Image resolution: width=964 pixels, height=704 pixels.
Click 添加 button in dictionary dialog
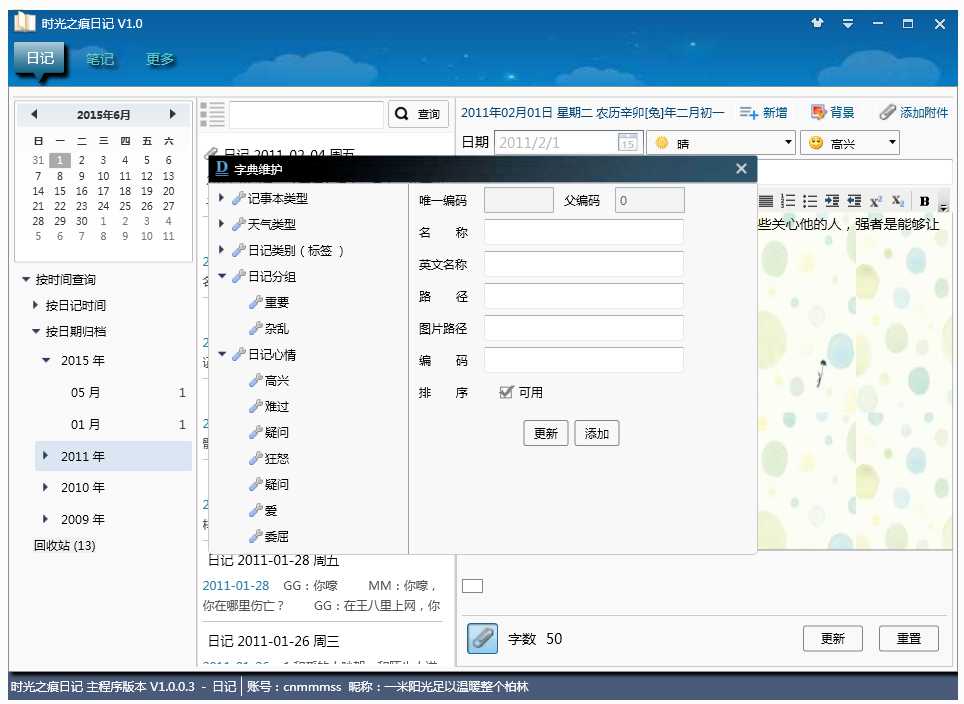596,433
